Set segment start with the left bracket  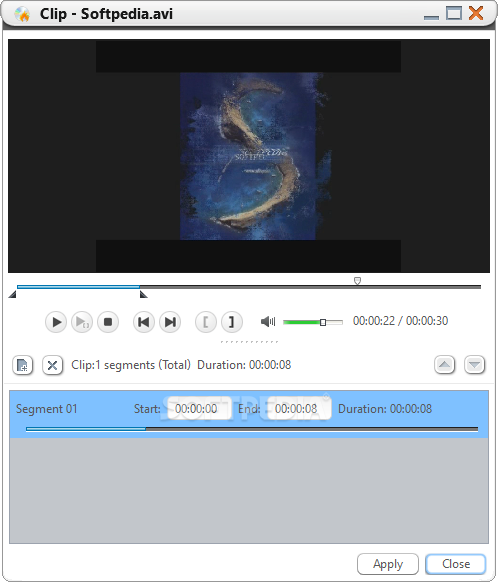pos(206,322)
